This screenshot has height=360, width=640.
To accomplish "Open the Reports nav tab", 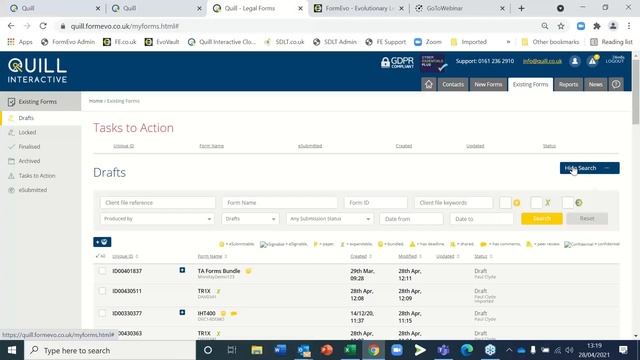I will click(568, 84).
